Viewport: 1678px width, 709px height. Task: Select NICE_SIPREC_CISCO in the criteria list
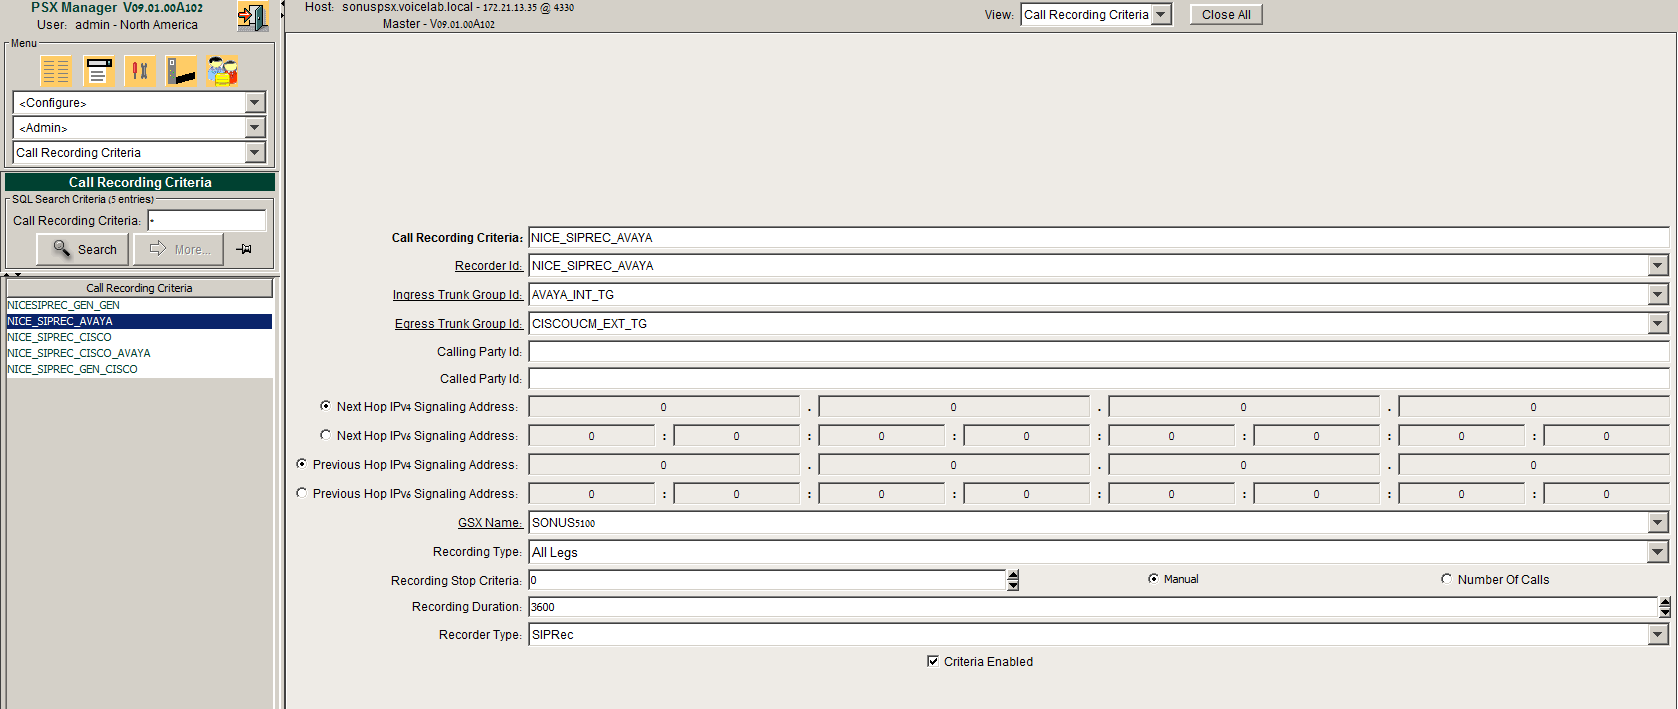[139, 337]
